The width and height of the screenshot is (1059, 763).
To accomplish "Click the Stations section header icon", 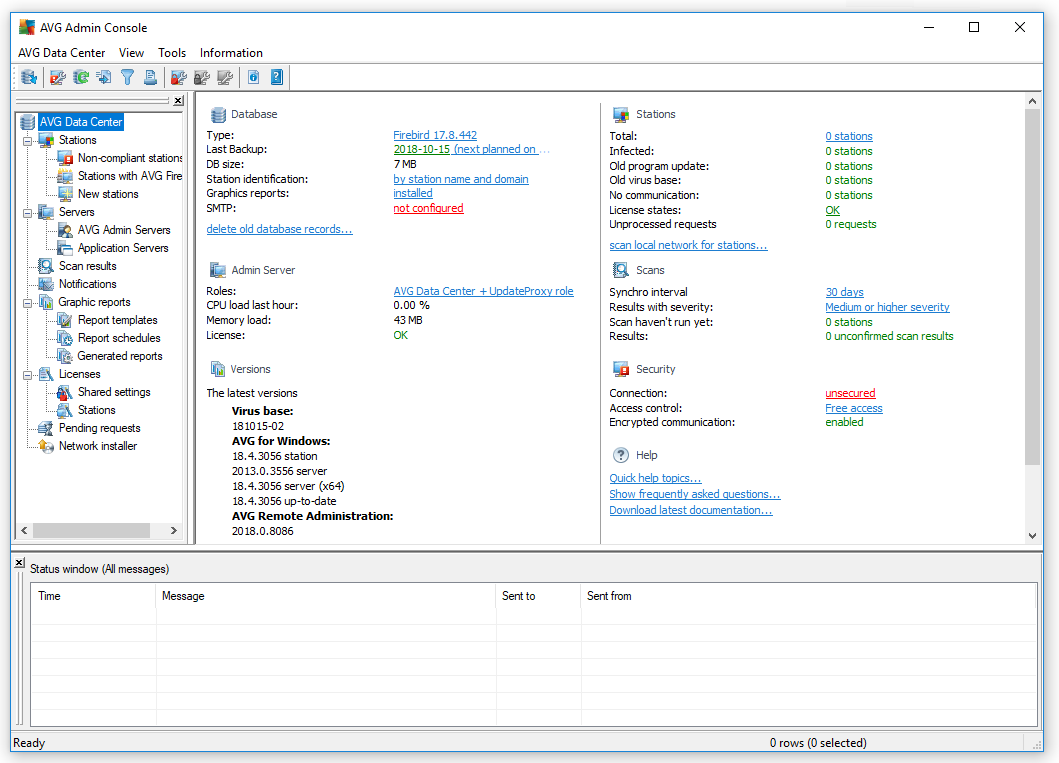I will (x=621, y=114).
